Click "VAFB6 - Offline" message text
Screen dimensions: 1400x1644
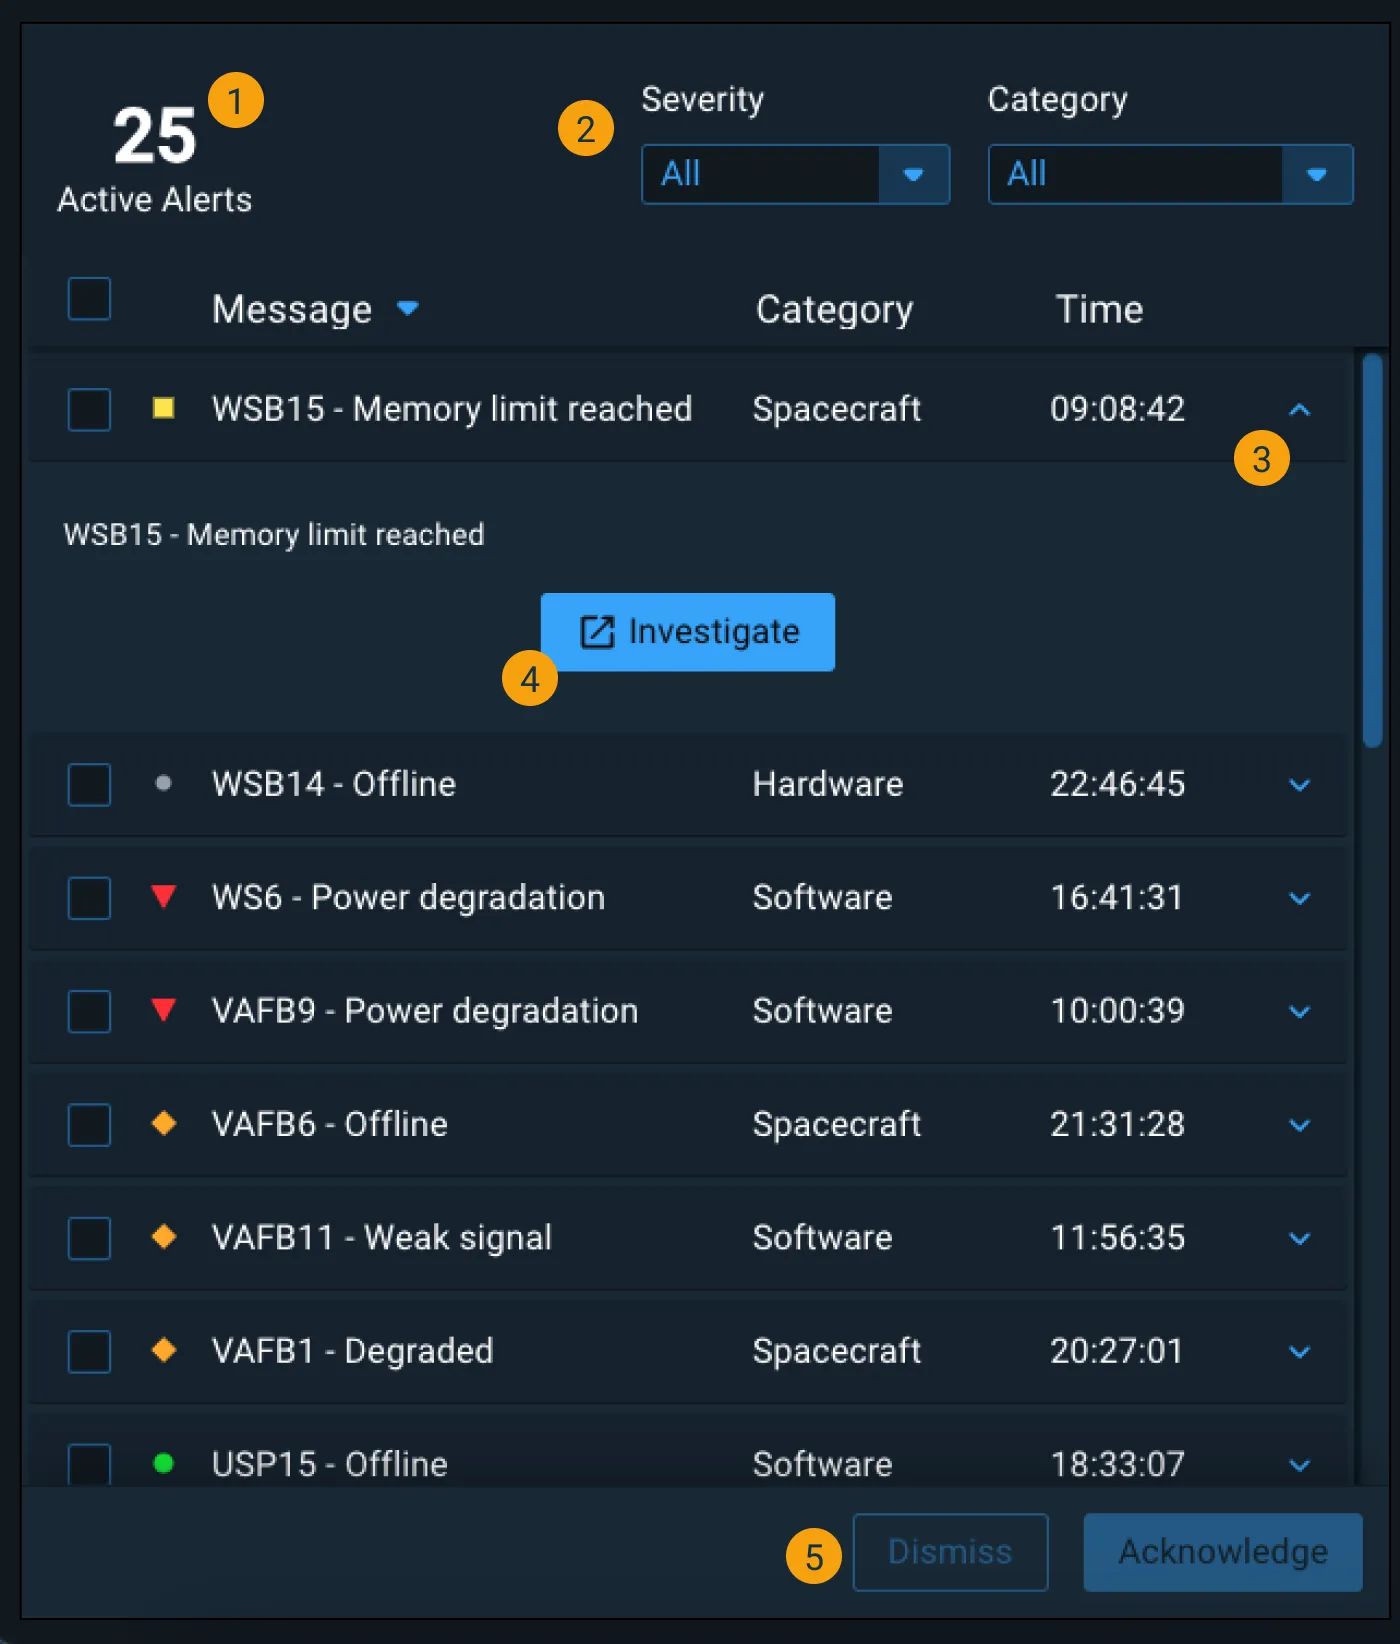330,1124
